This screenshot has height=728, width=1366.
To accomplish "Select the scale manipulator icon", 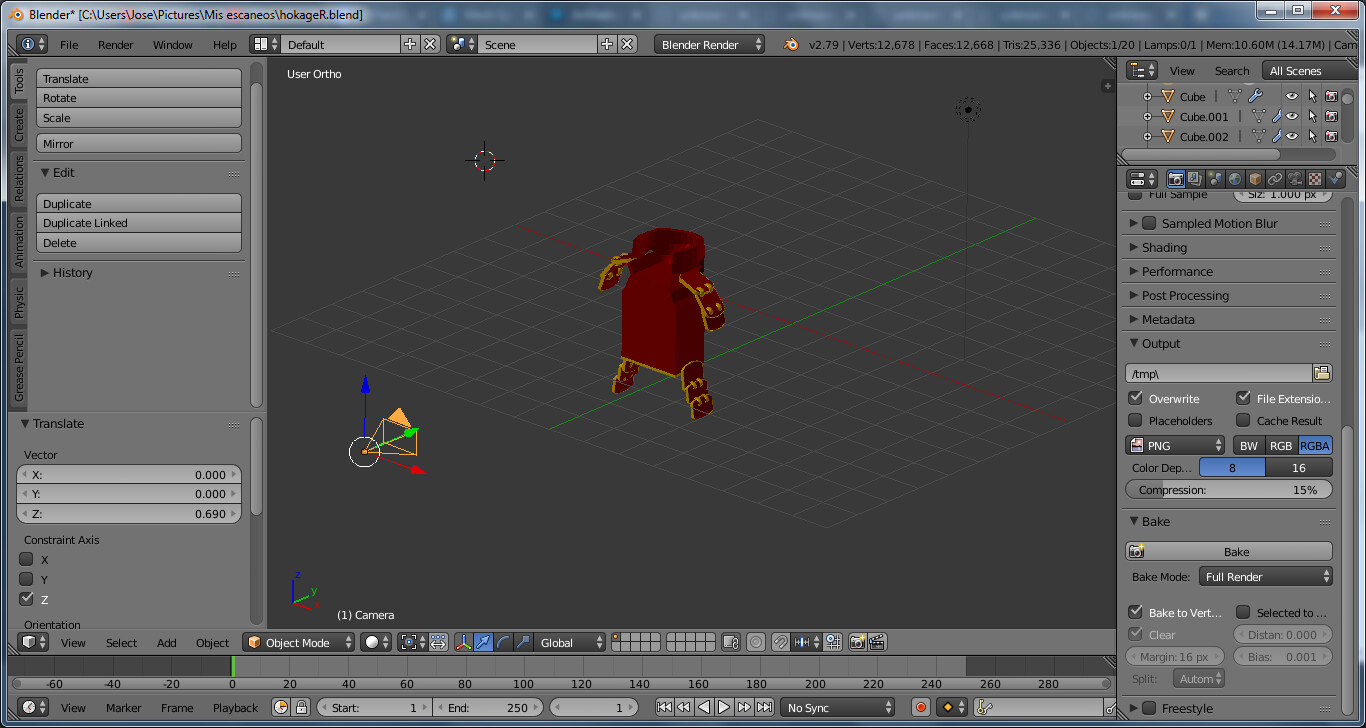I will click(x=522, y=642).
